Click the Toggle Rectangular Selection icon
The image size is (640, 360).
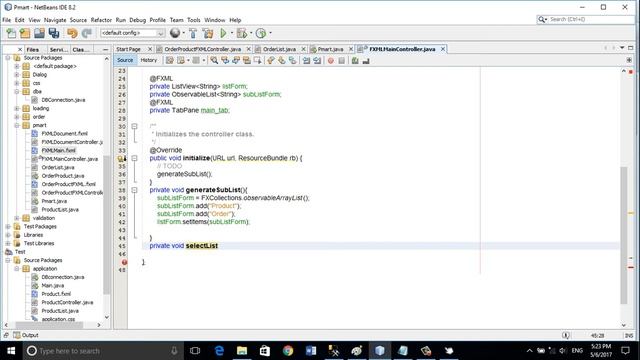pyautogui.click(x=258, y=60)
